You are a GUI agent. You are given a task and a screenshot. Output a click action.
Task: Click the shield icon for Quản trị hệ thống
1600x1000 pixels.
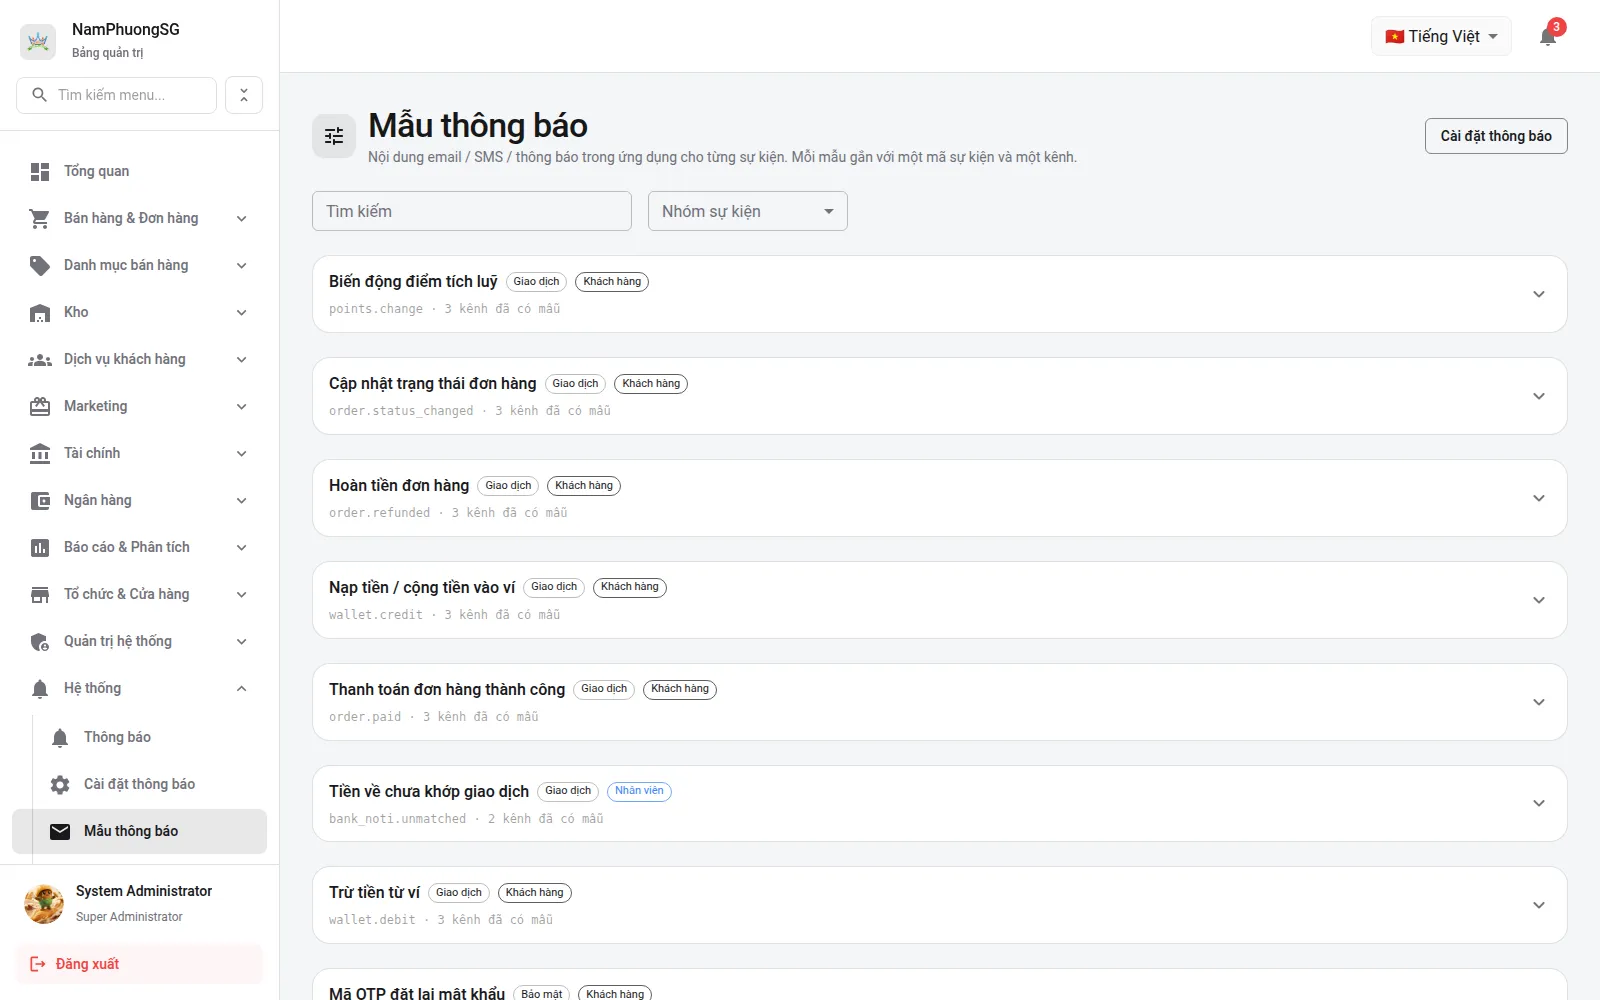point(40,642)
